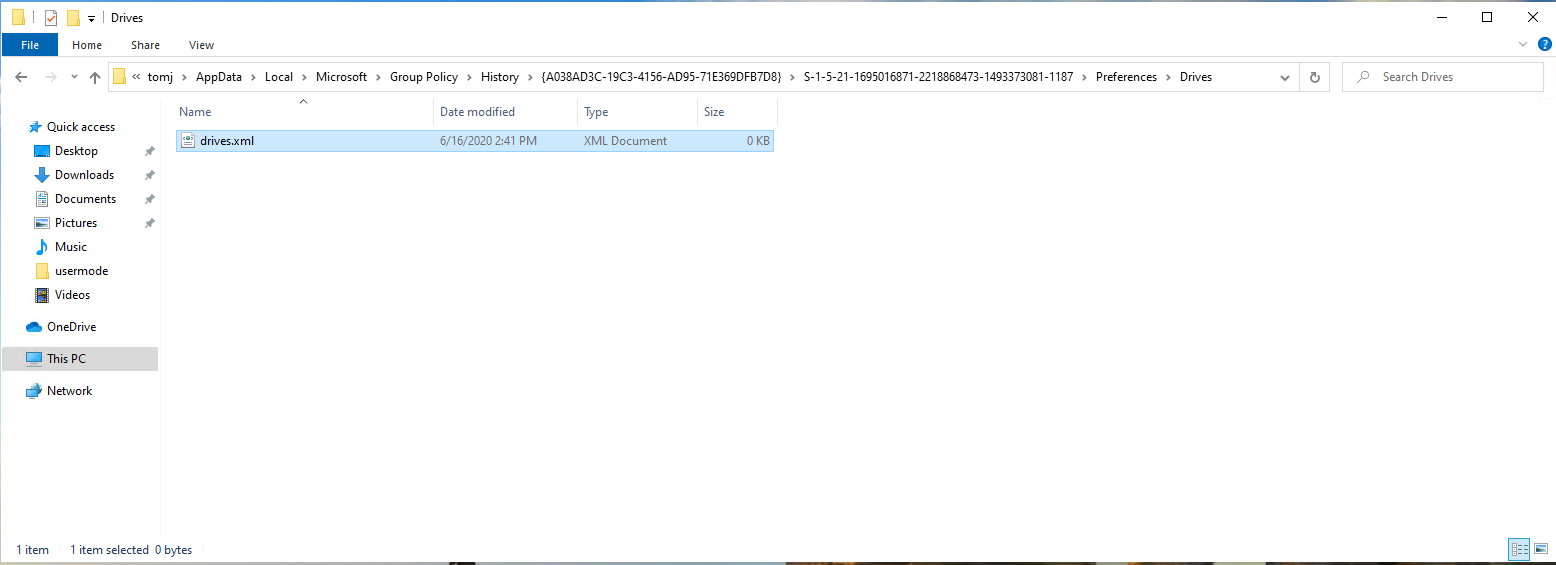Screen dimensions: 1556x565
Task: Open the recent locations dropdown arrow
Action: pos(74,77)
